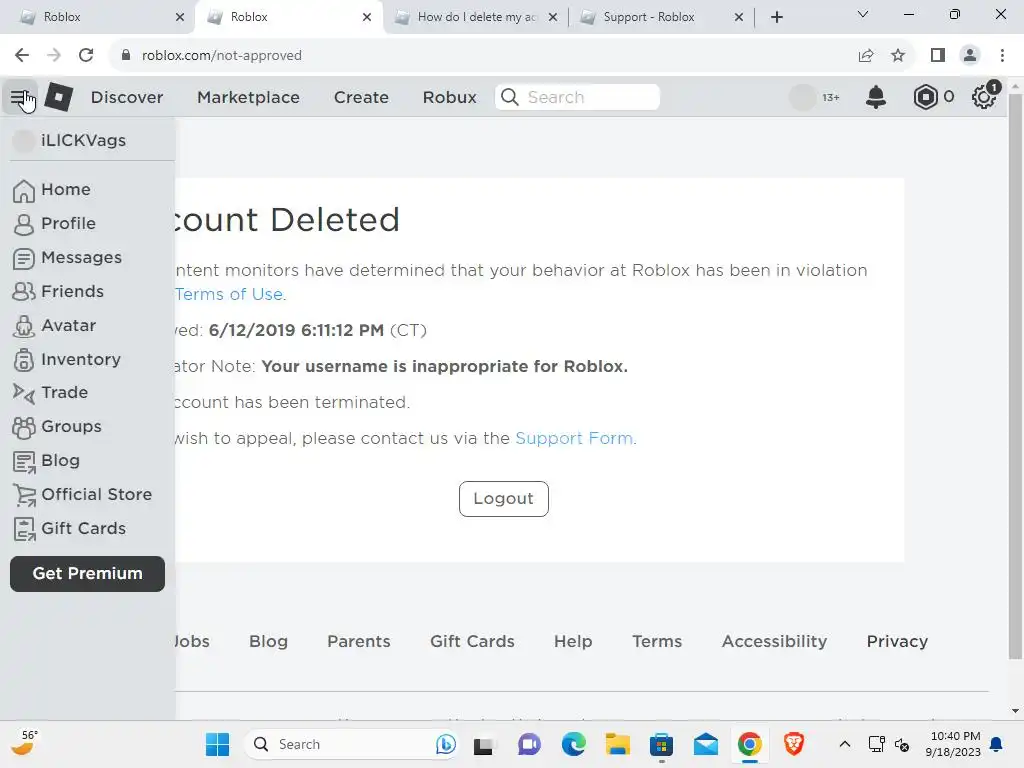Toggle the hamburger navigation menu
Image resolution: width=1024 pixels, height=768 pixels.
coord(21,98)
